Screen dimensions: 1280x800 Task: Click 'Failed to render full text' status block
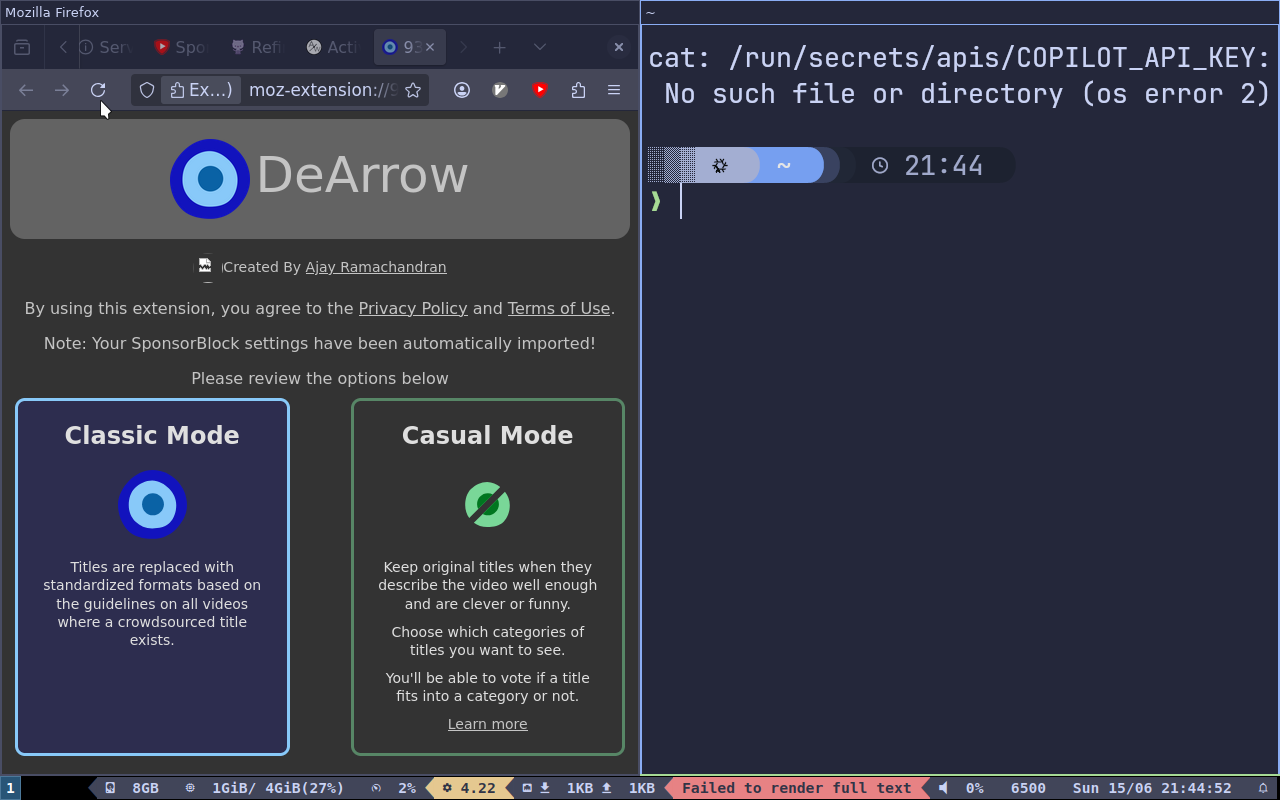click(x=797, y=788)
